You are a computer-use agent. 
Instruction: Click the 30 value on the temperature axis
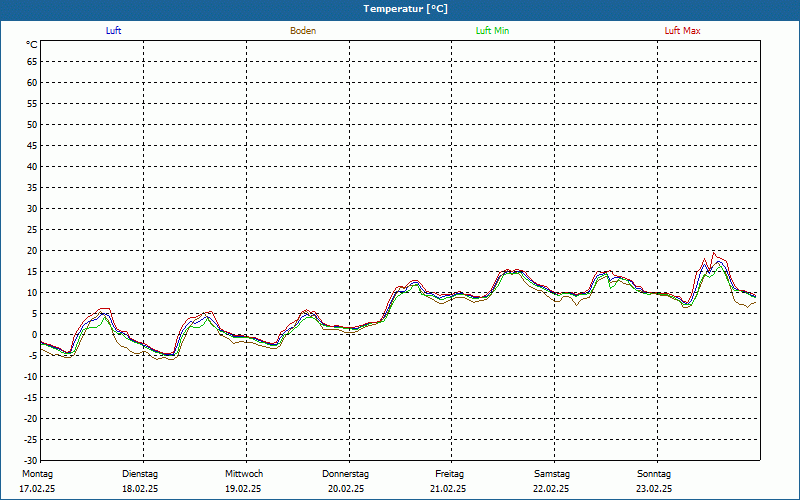coord(32,209)
